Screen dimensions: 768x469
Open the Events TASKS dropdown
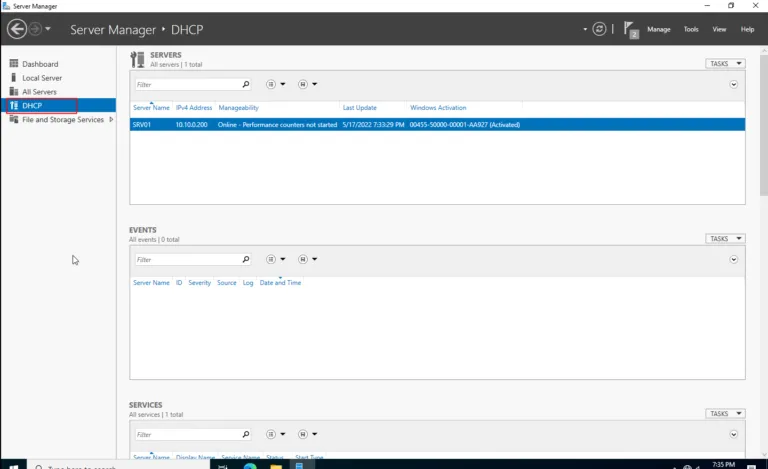725,238
